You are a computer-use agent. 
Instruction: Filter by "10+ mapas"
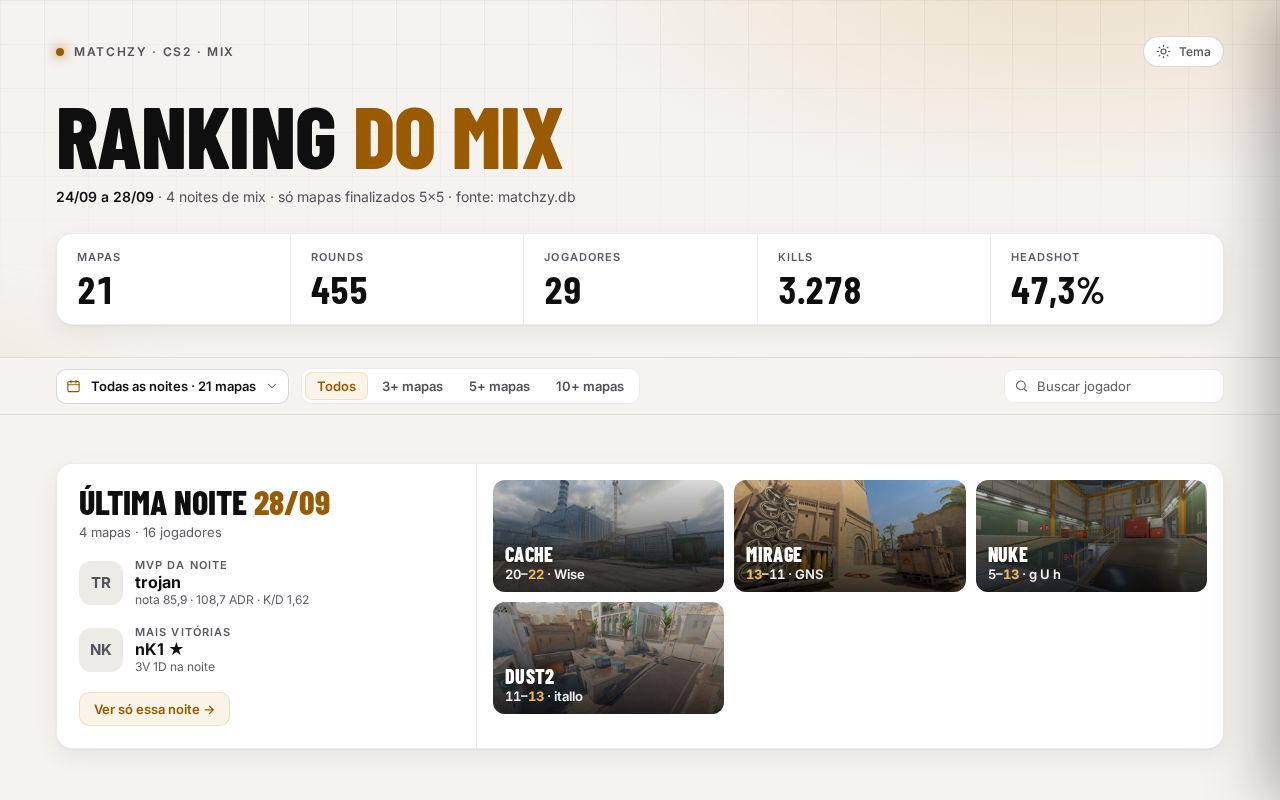590,386
